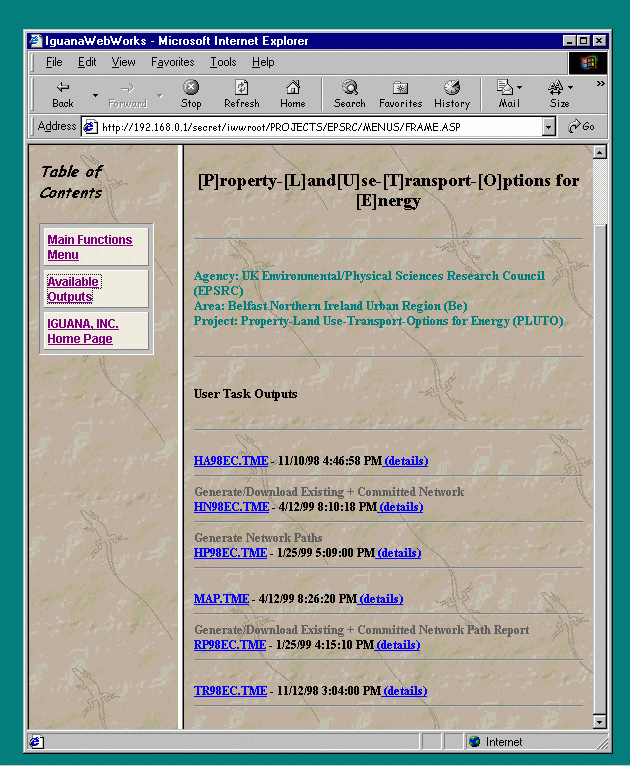Image resolution: width=630 pixels, height=766 pixels.
Task: View details for HA98EC.TME
Action: (406, 461)
